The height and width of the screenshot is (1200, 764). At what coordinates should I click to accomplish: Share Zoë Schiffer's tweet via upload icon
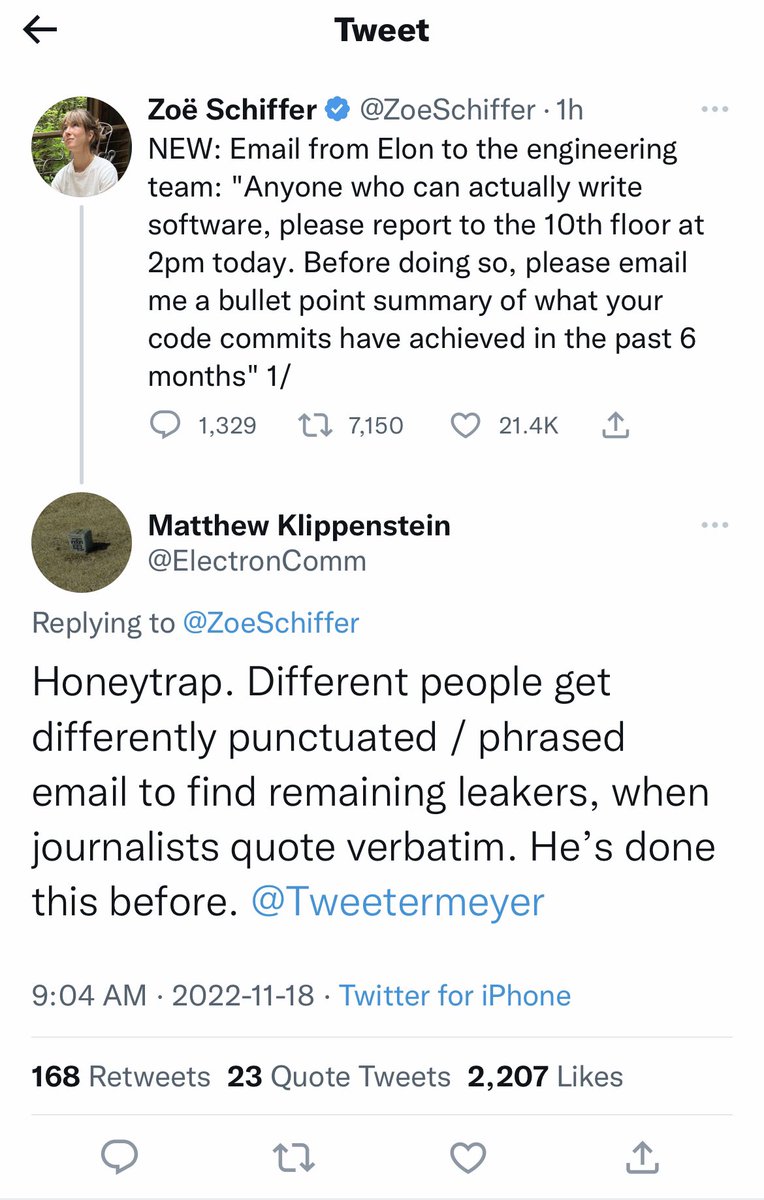[616, 426]
